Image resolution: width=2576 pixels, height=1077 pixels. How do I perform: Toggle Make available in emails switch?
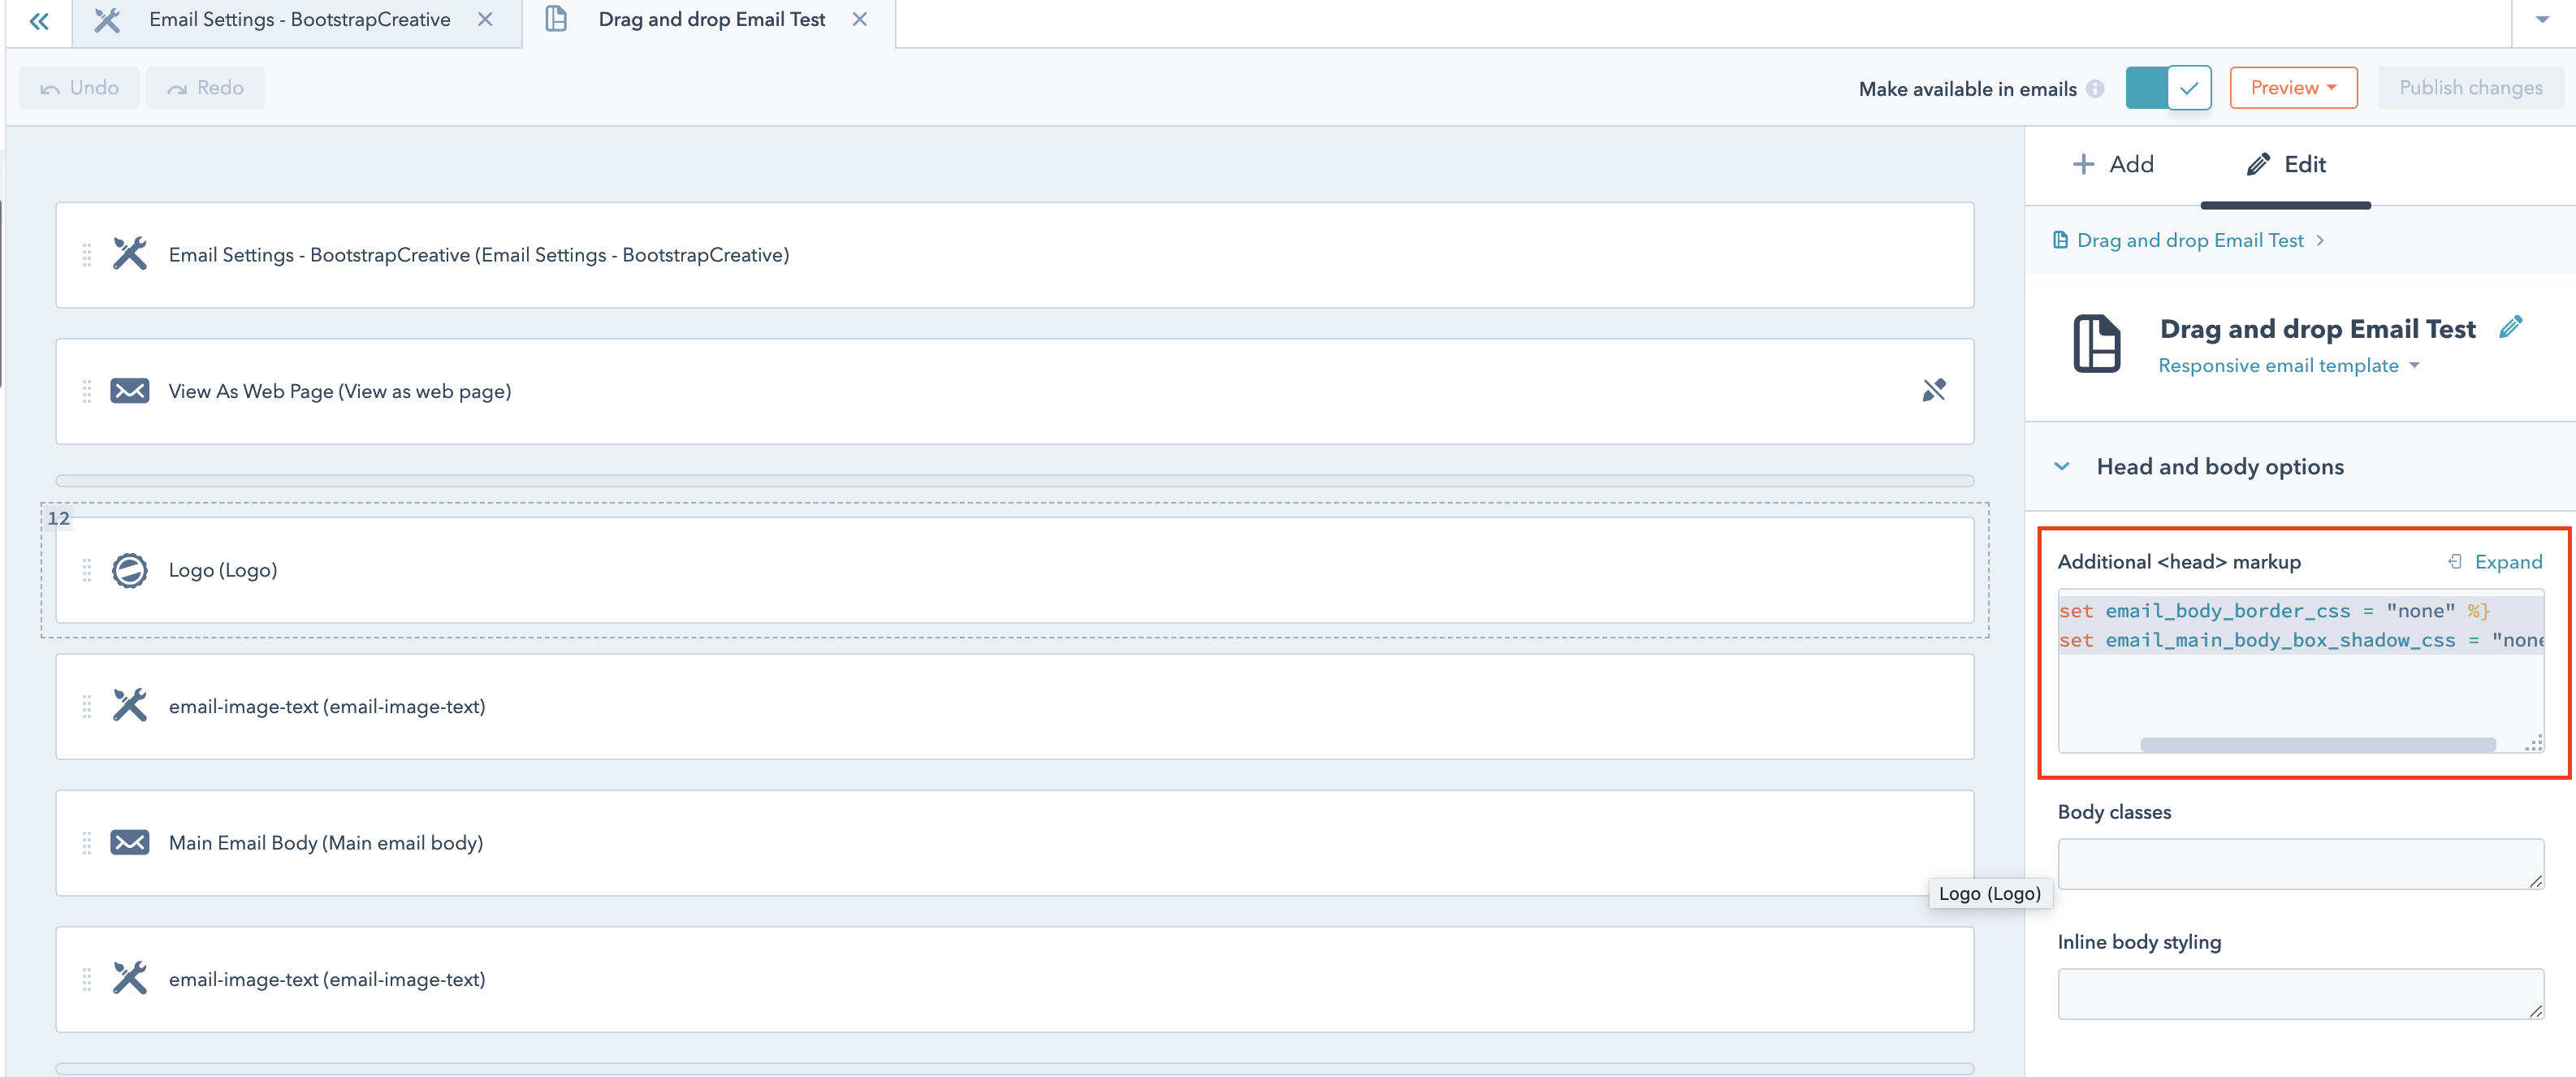click(x=2167, y=88)
